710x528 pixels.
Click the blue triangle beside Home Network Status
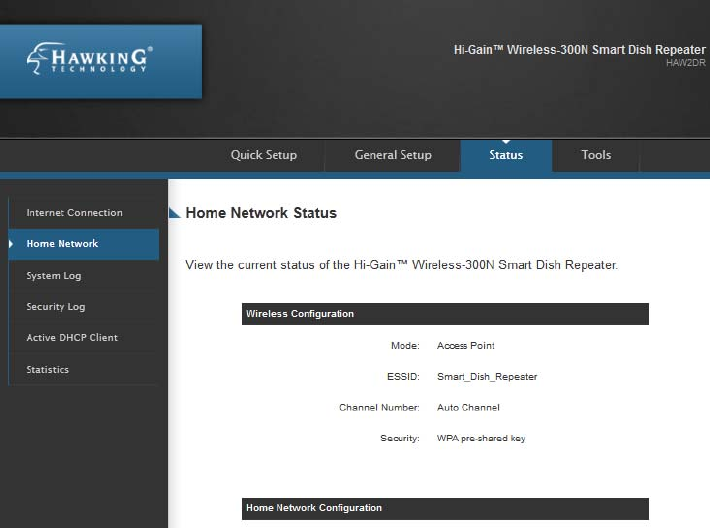coord(174,212)
